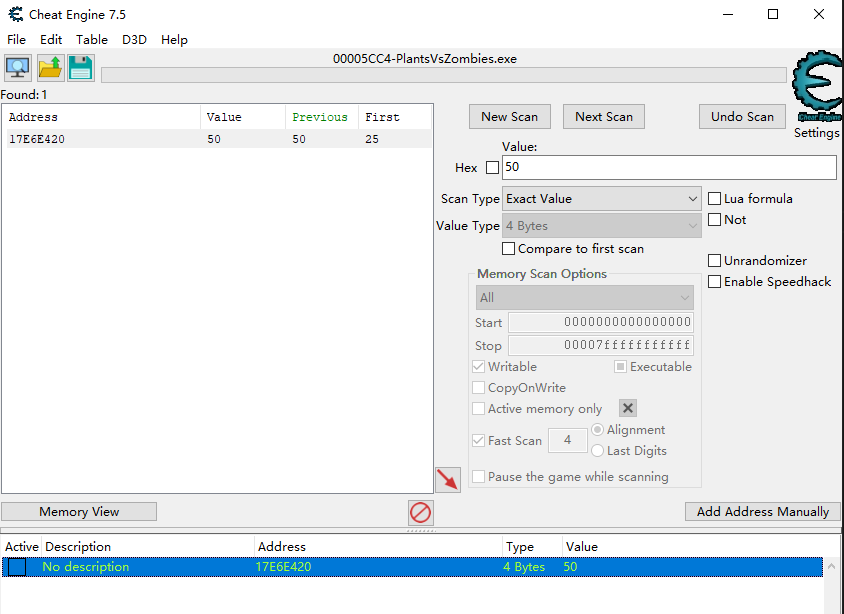The image size is (844, 614).
Task: Open the Table menu
Action: [x=92, y=40]
